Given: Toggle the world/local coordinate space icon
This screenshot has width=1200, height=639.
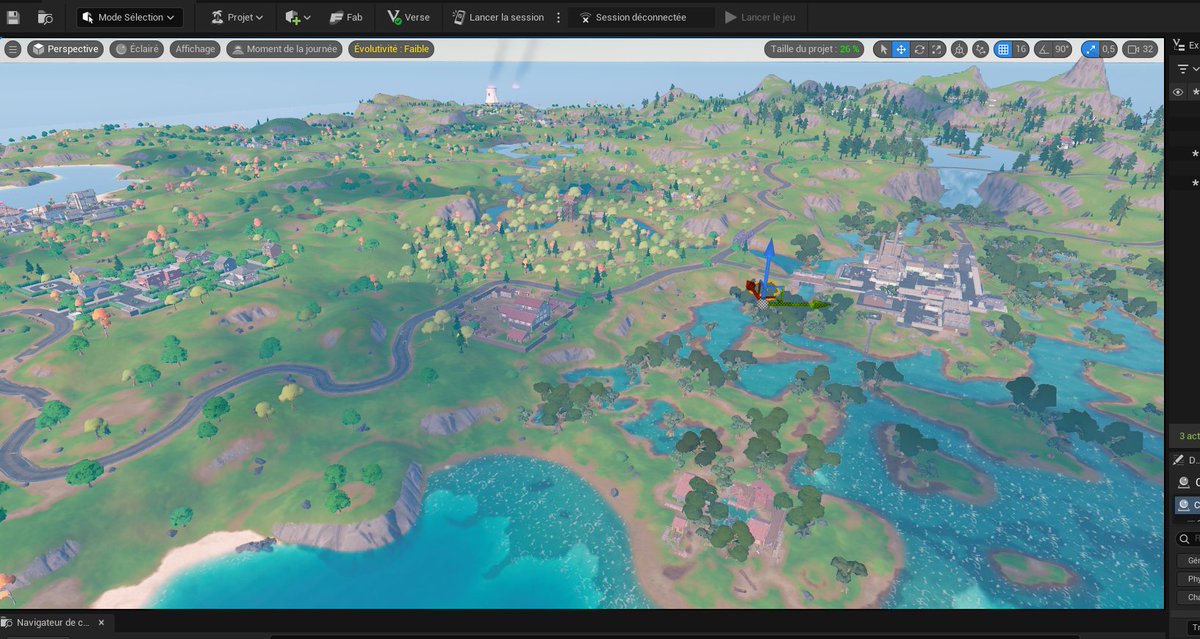Looking at the screenshot, I should [x=960, y=49].
